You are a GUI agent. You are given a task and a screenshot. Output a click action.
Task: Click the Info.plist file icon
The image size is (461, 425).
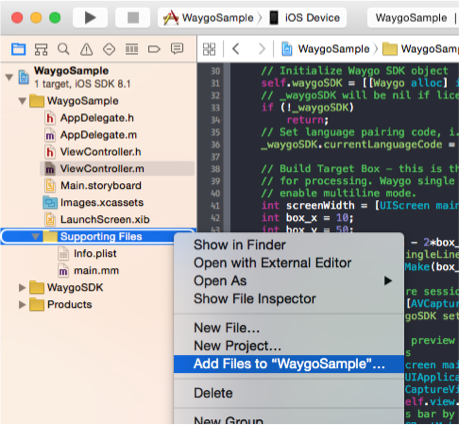click(x=63, y=254)
